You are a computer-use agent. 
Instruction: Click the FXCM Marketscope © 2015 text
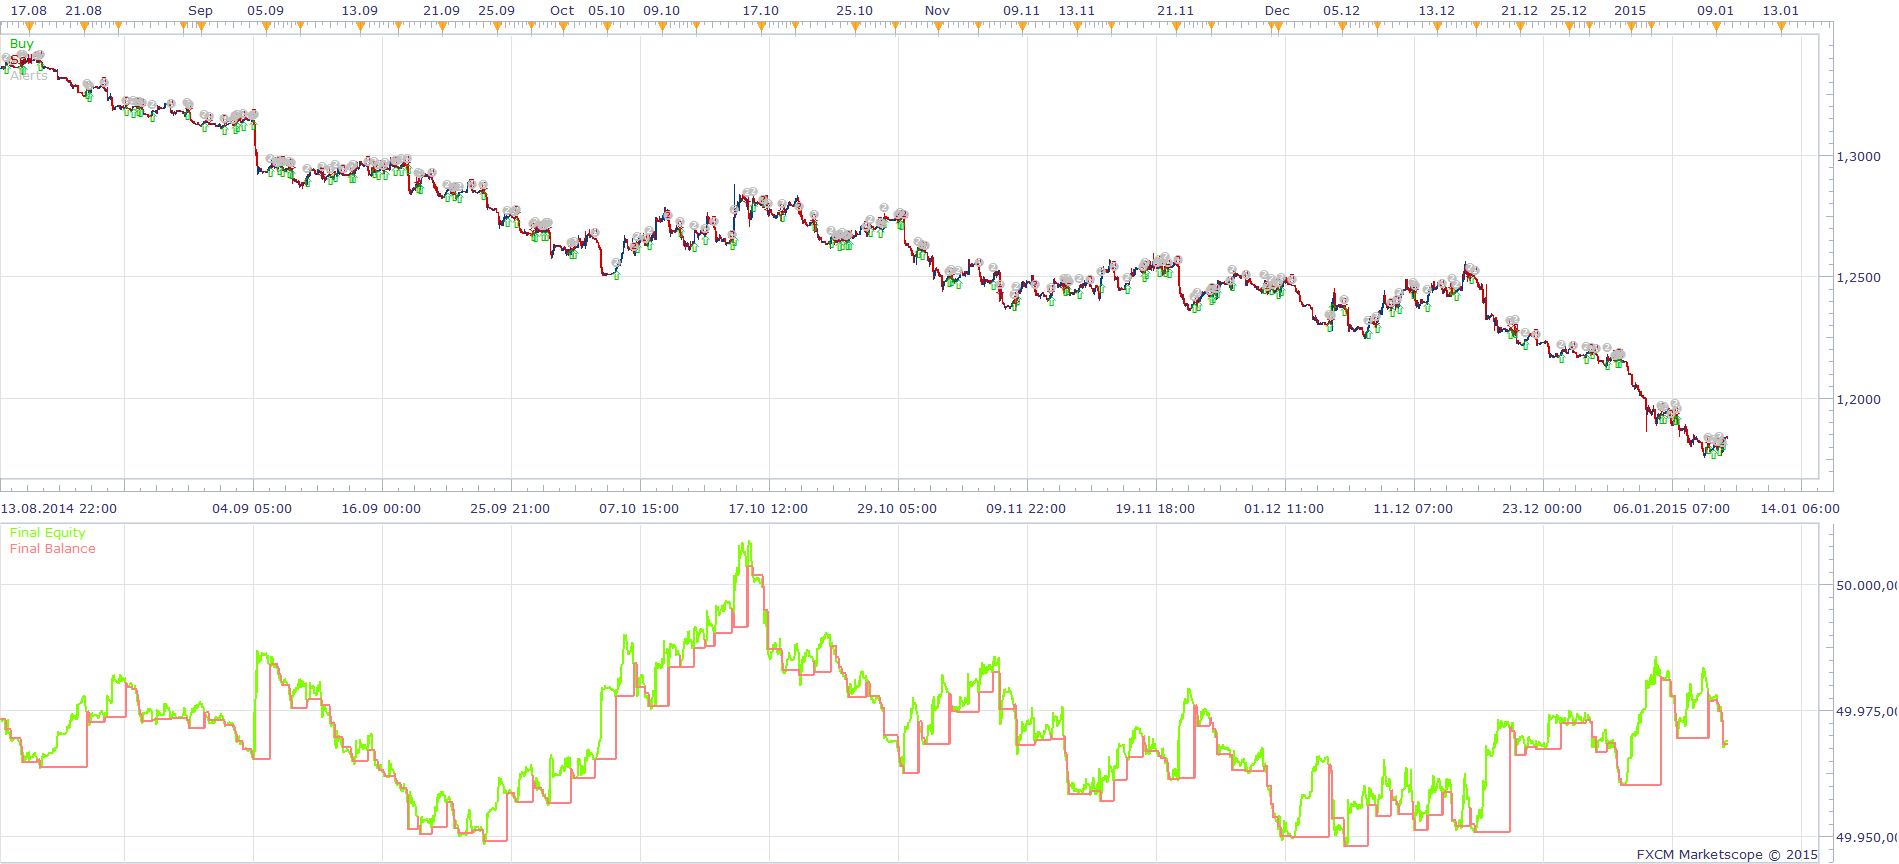click(x=1727, y=855)
